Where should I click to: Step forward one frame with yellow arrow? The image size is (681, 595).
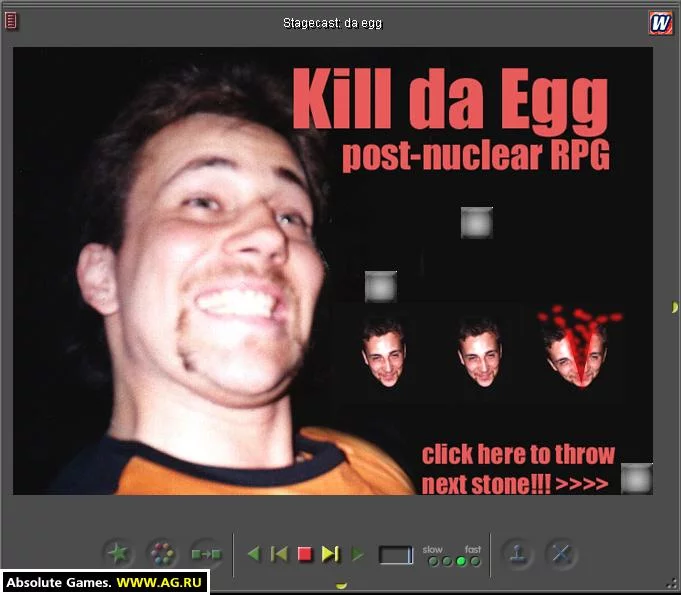pyautogui.click(x=330, y=554)
